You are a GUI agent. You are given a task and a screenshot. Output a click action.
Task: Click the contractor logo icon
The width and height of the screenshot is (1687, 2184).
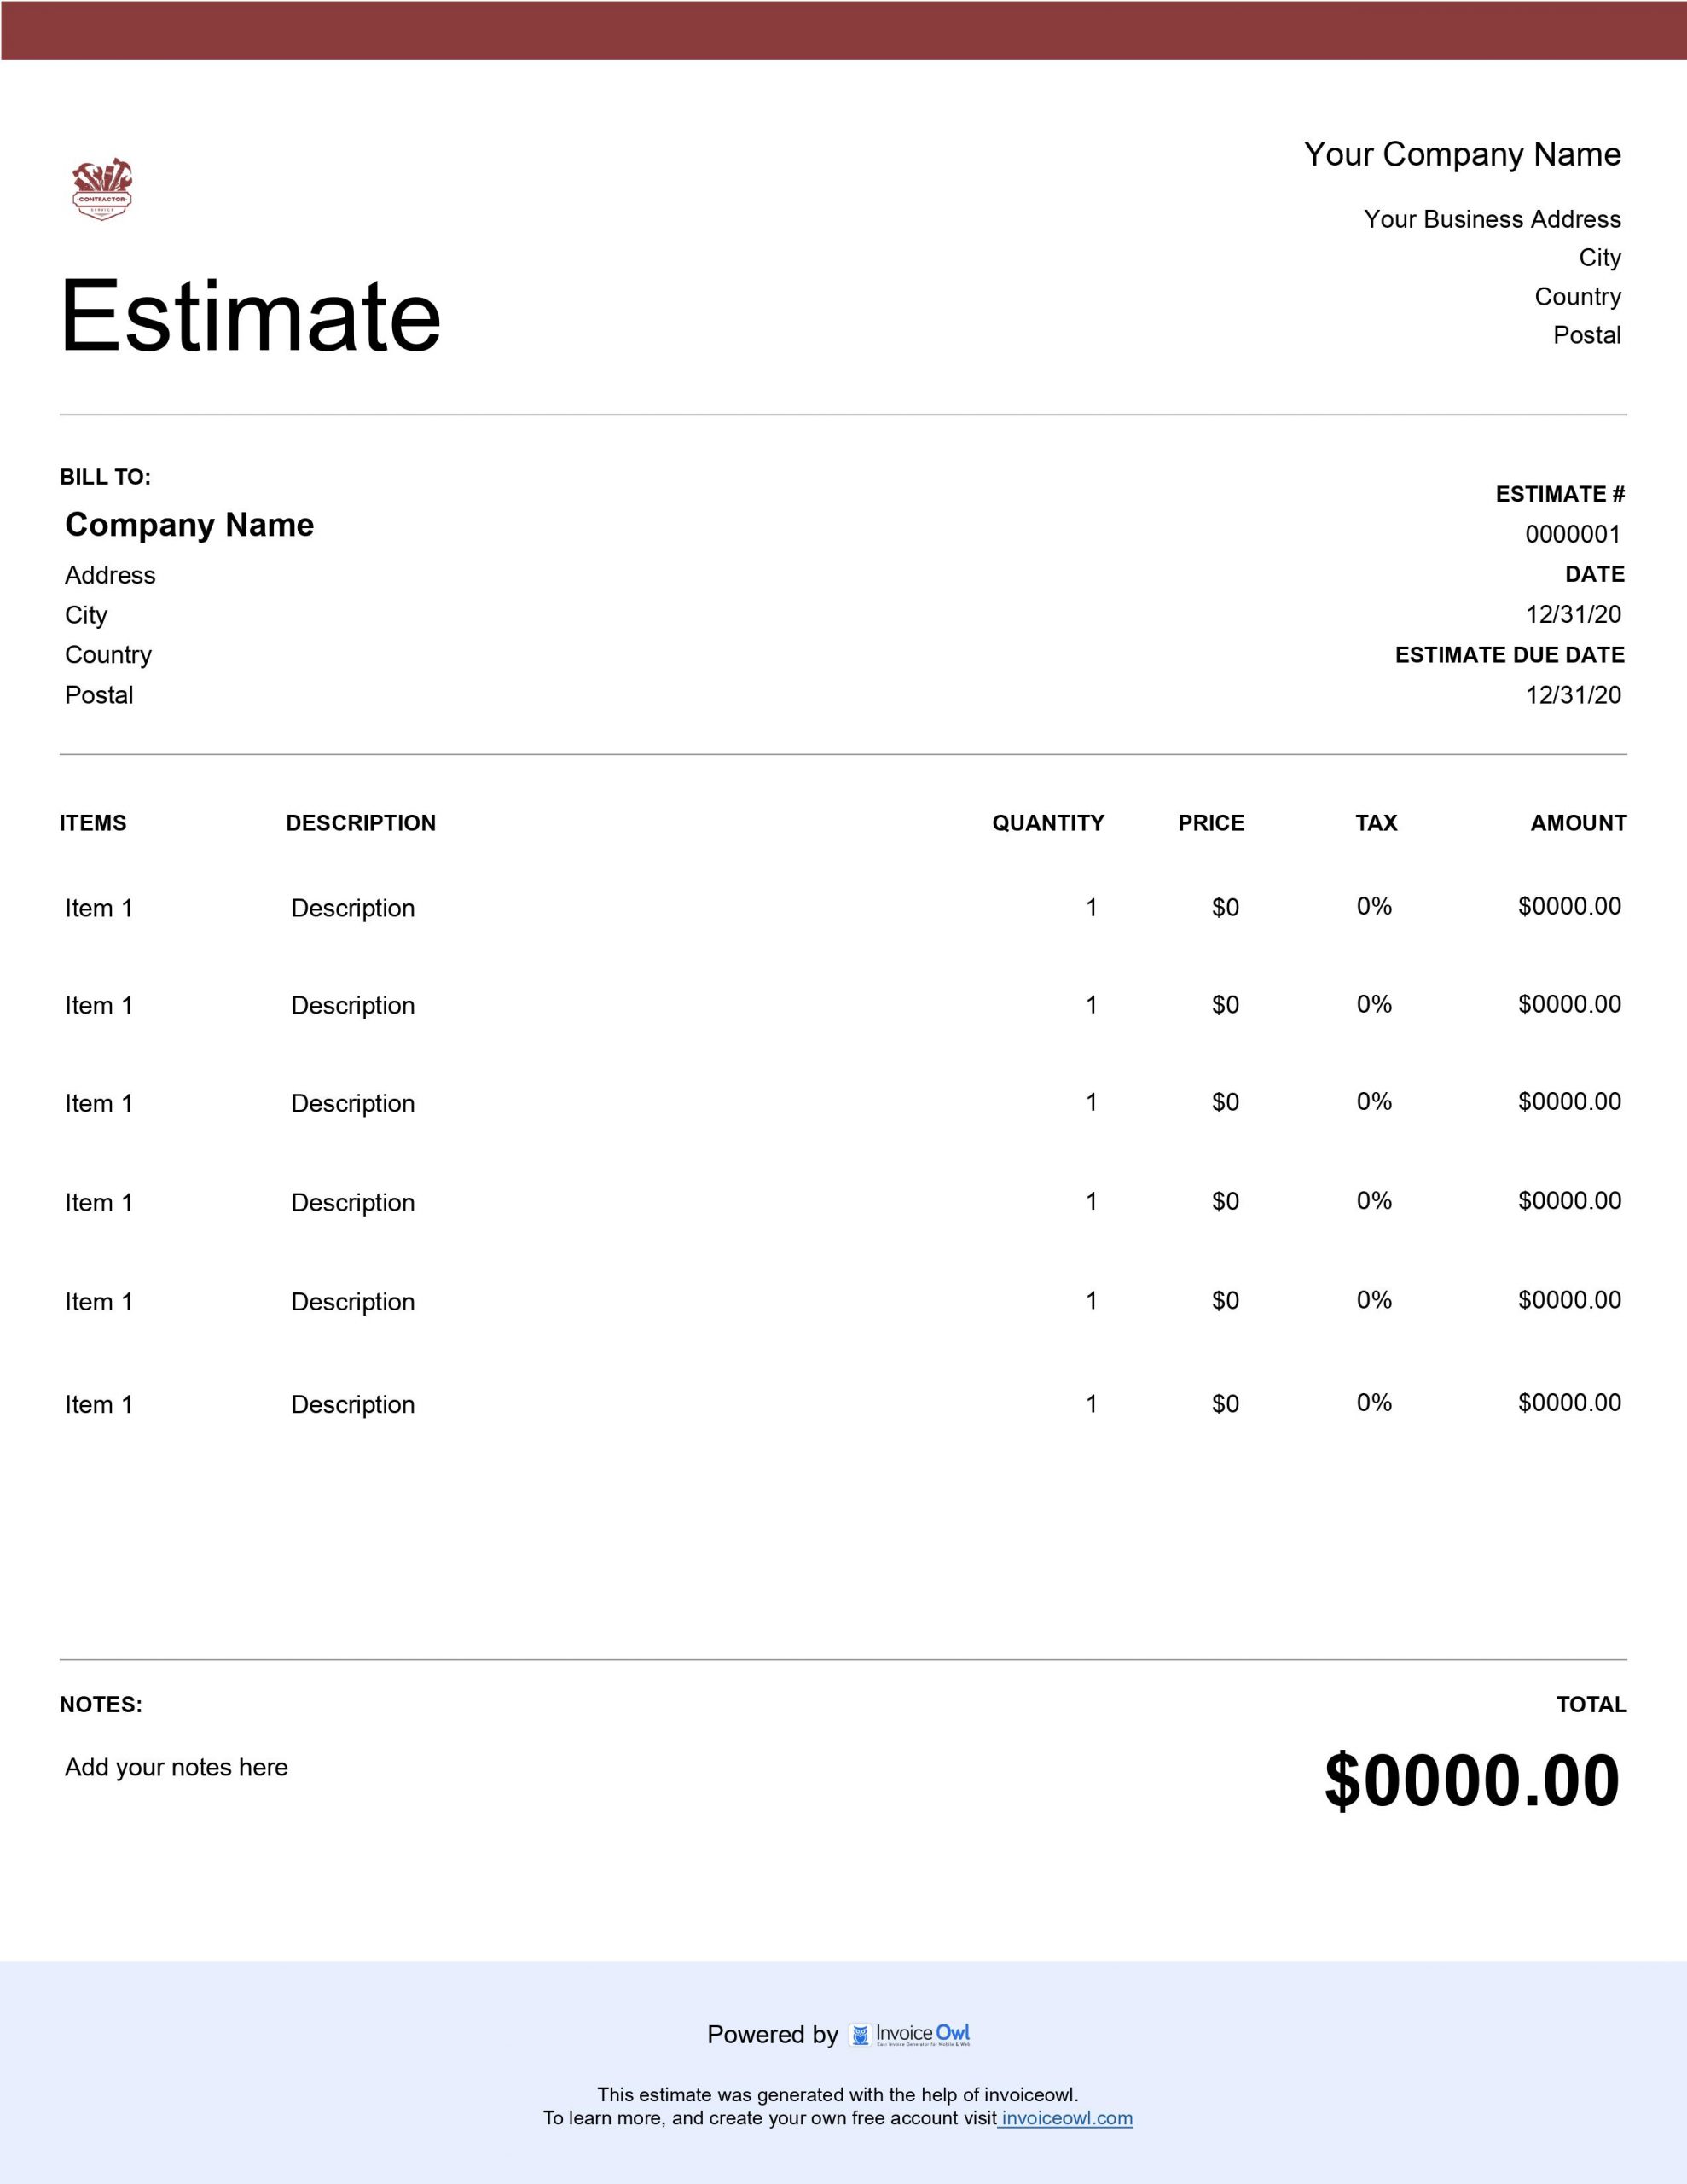pyautogui.click(x=102, y=189)
